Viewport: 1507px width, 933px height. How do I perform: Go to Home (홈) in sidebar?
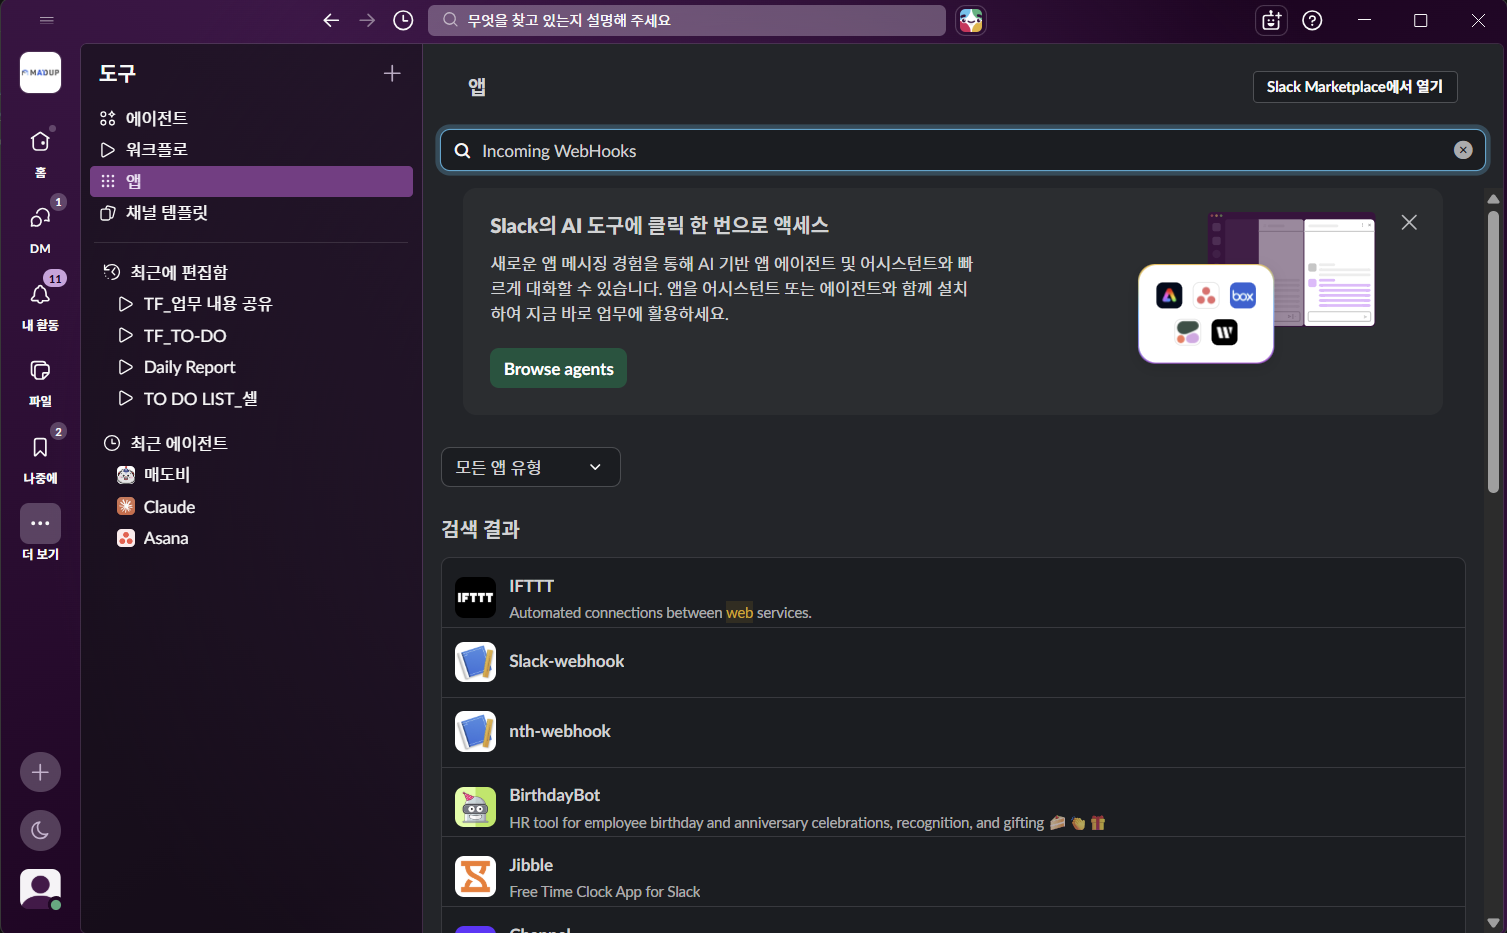(40, 152)
